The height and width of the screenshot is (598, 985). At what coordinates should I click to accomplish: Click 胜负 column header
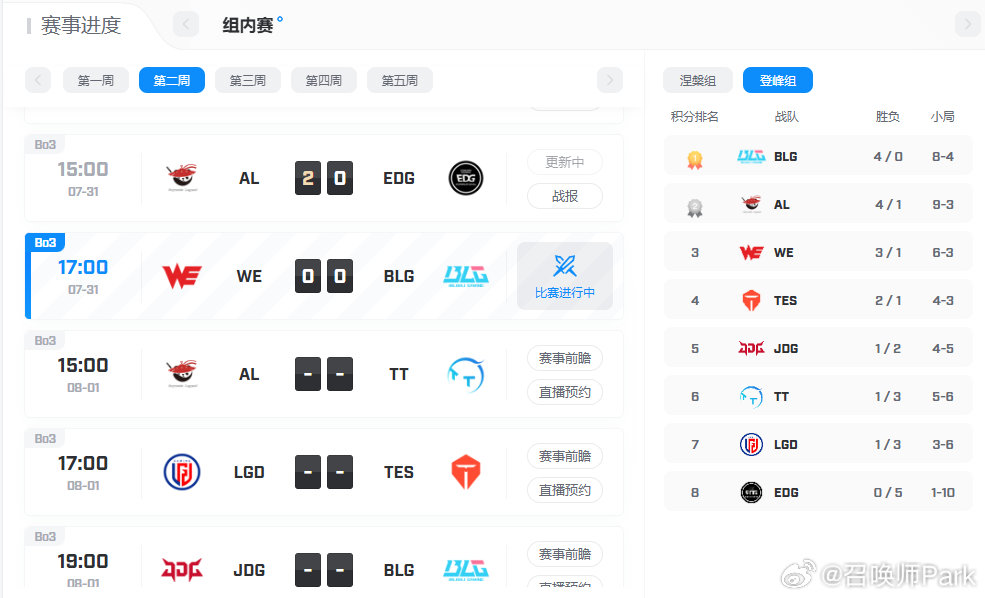(888, 116)
